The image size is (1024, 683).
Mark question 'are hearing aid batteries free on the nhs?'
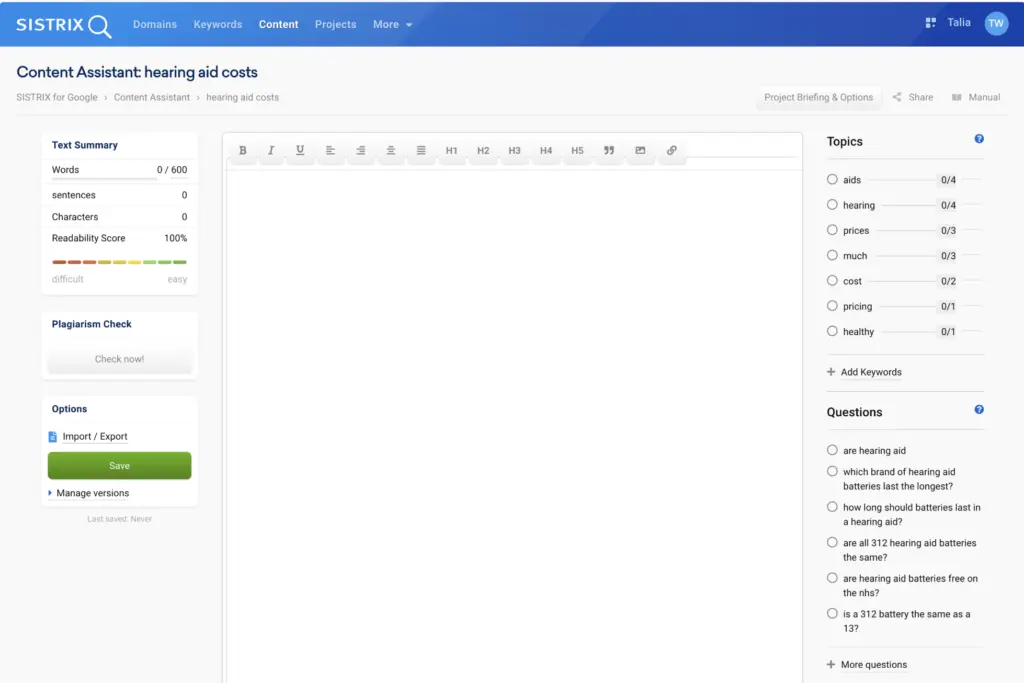832,578
